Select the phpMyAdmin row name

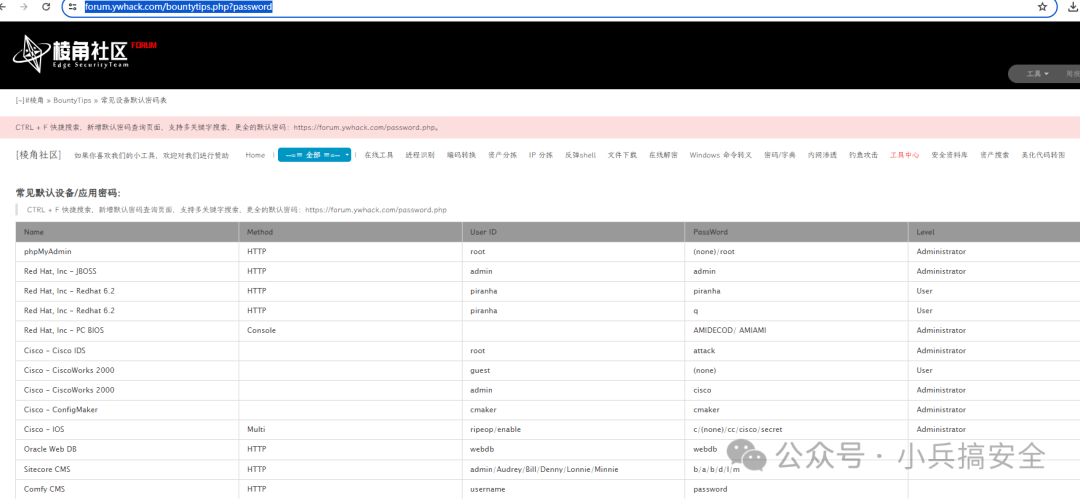(48, 252)
